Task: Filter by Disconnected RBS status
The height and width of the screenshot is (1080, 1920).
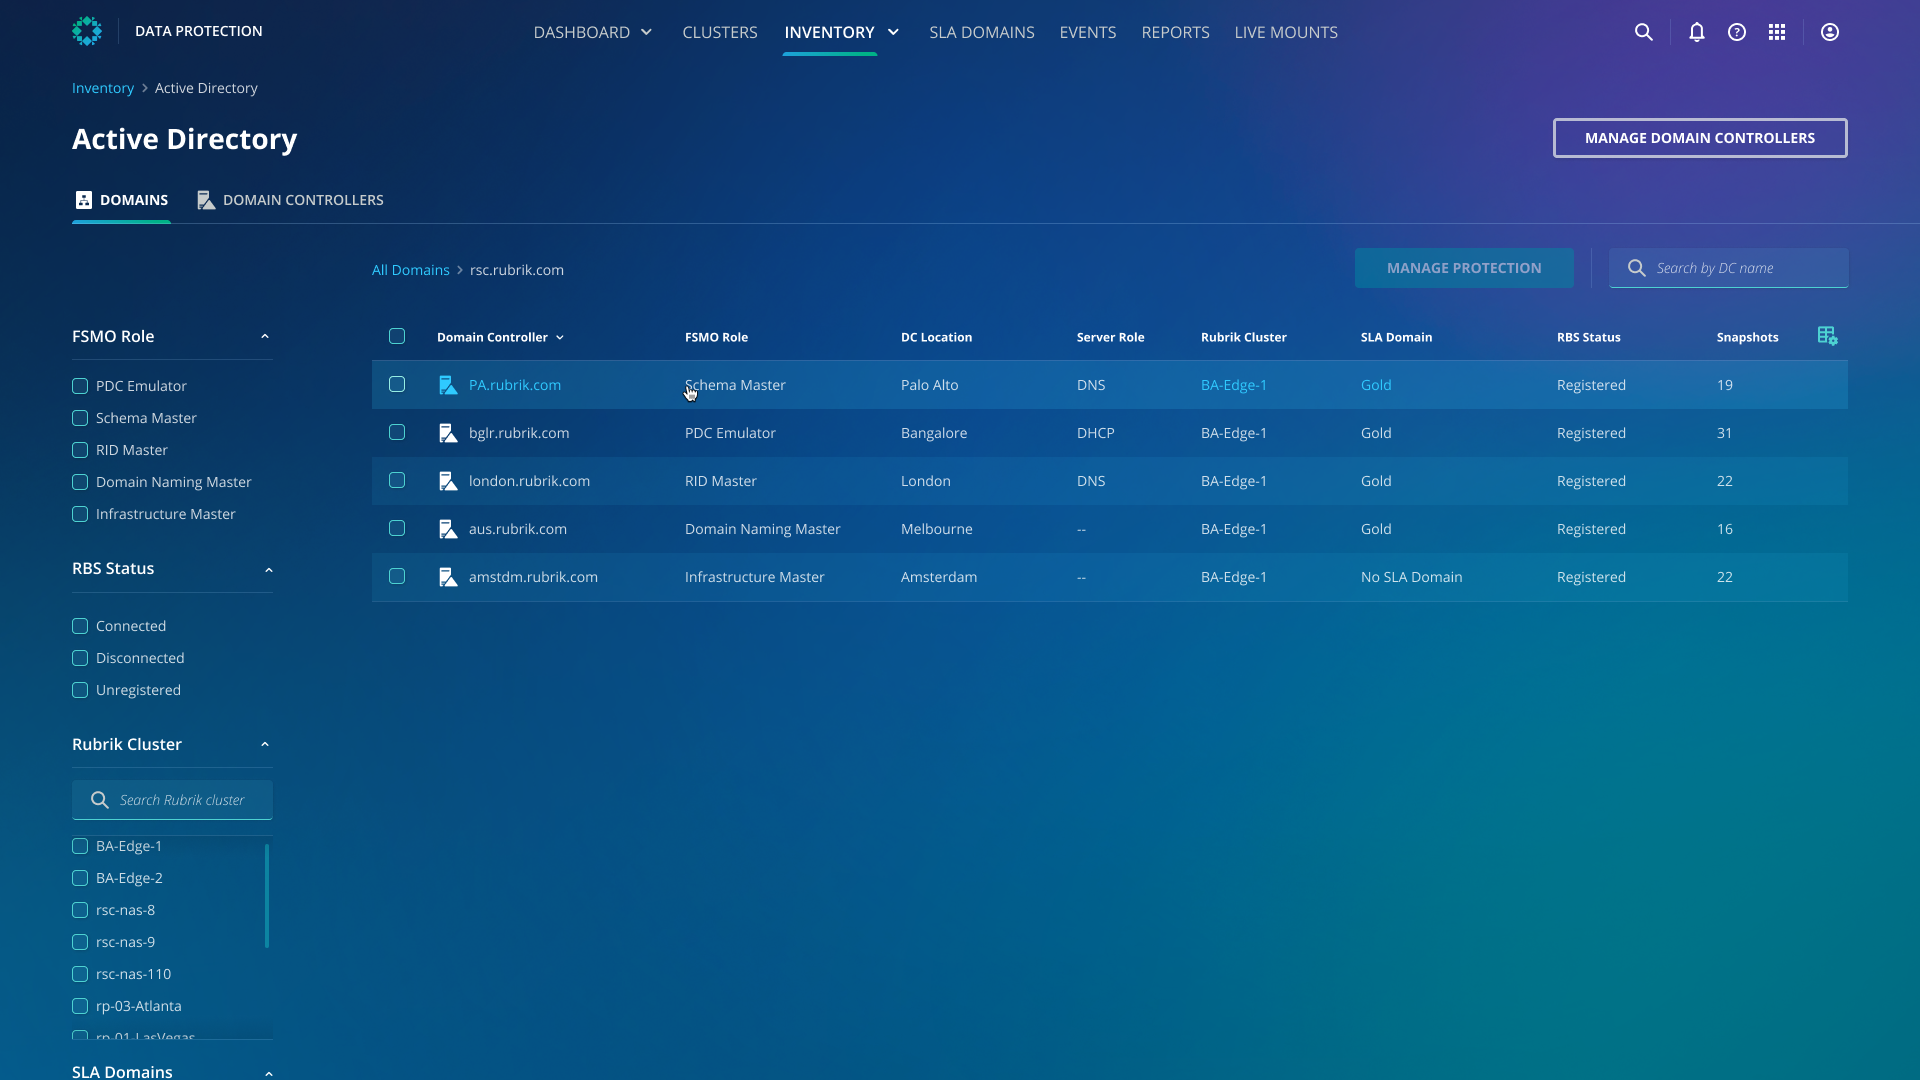Action: pyautogui.click(x=80, y=658)
